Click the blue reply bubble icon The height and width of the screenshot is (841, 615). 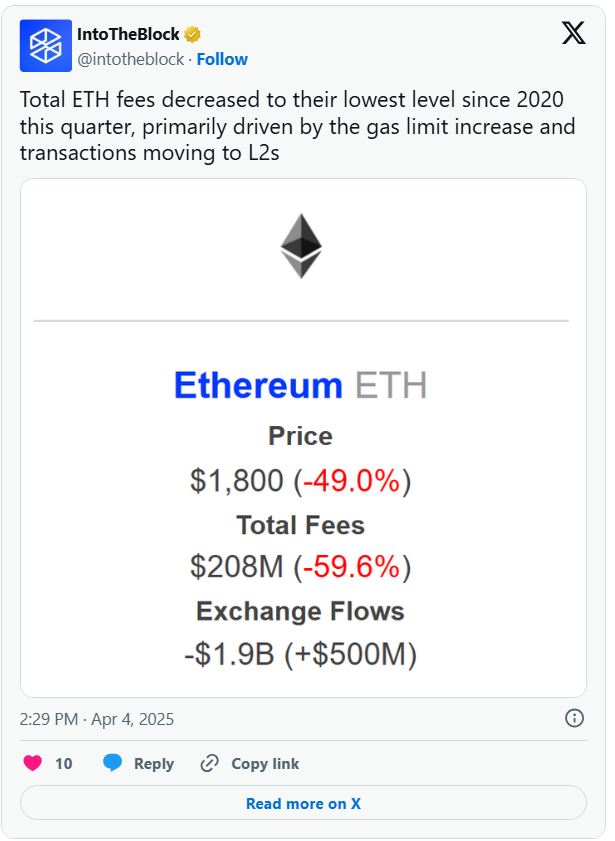pyautogui.click(x=113, y=763)
